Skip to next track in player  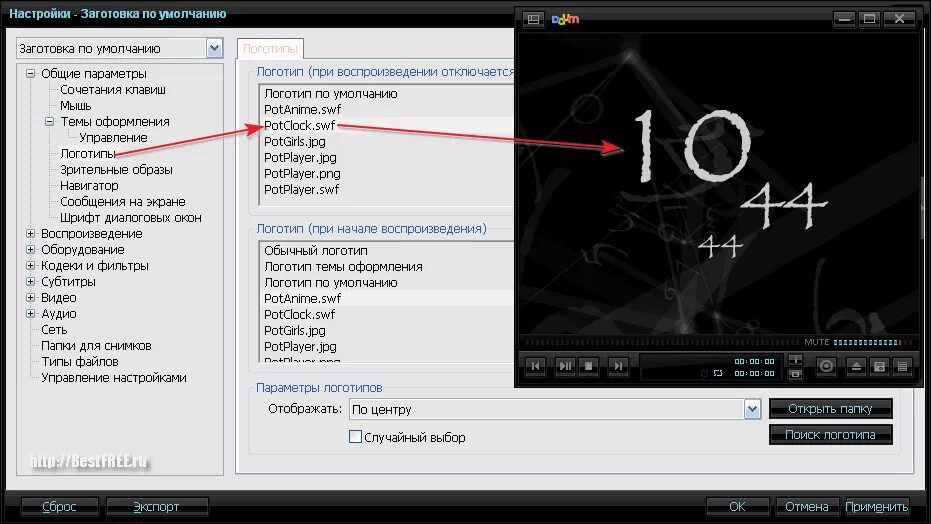click(618, 366)
